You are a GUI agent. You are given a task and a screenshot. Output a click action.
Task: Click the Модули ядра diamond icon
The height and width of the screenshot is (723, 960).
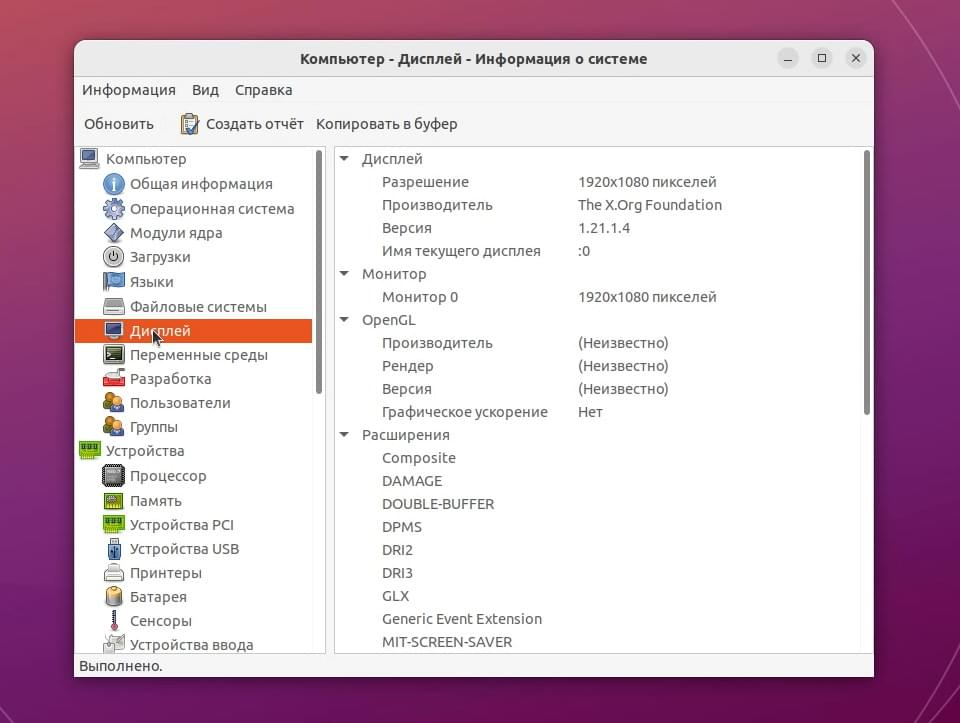click(x=114, y=233)
